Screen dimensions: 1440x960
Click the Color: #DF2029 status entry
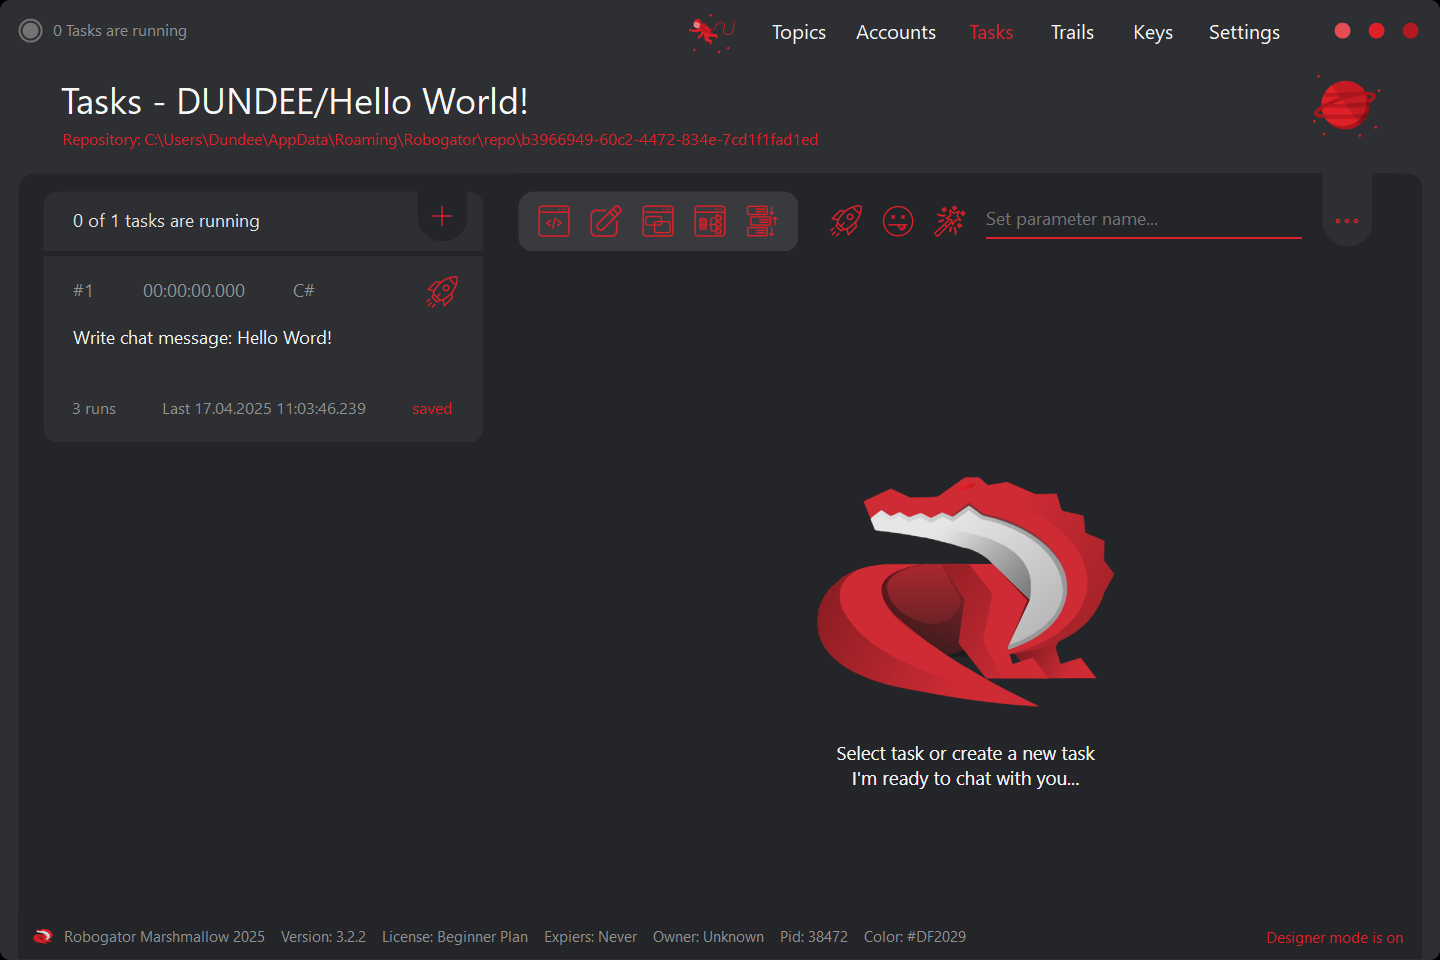(915, 937)
